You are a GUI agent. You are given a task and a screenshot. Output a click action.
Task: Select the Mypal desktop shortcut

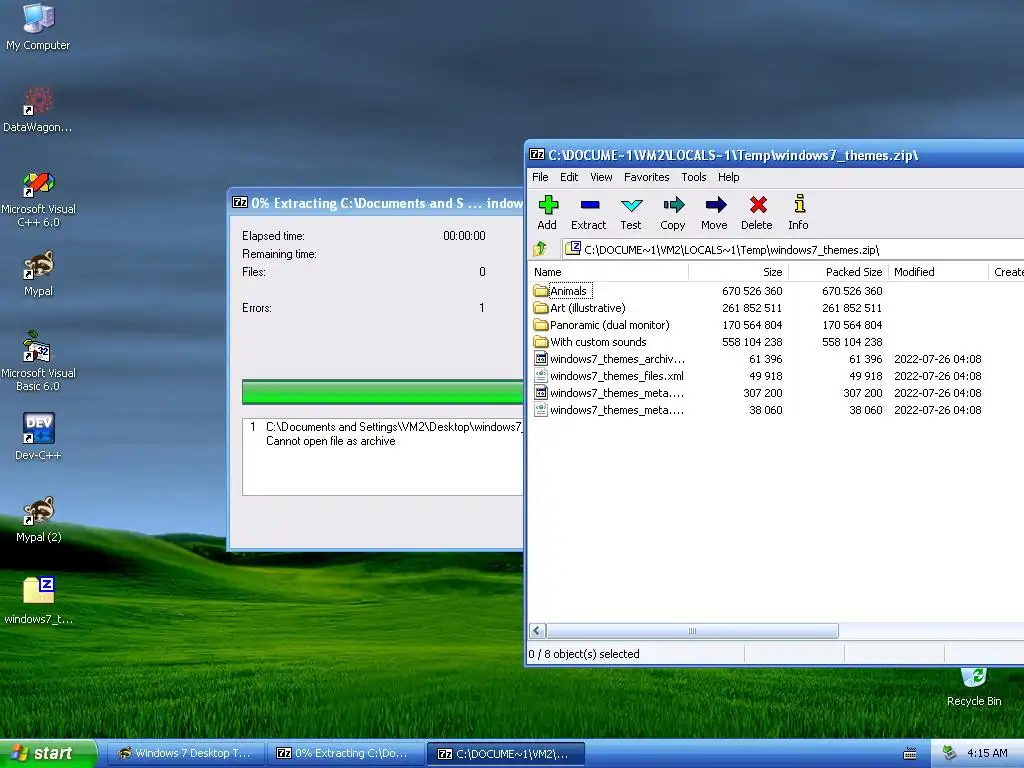(x=38, y=274)
